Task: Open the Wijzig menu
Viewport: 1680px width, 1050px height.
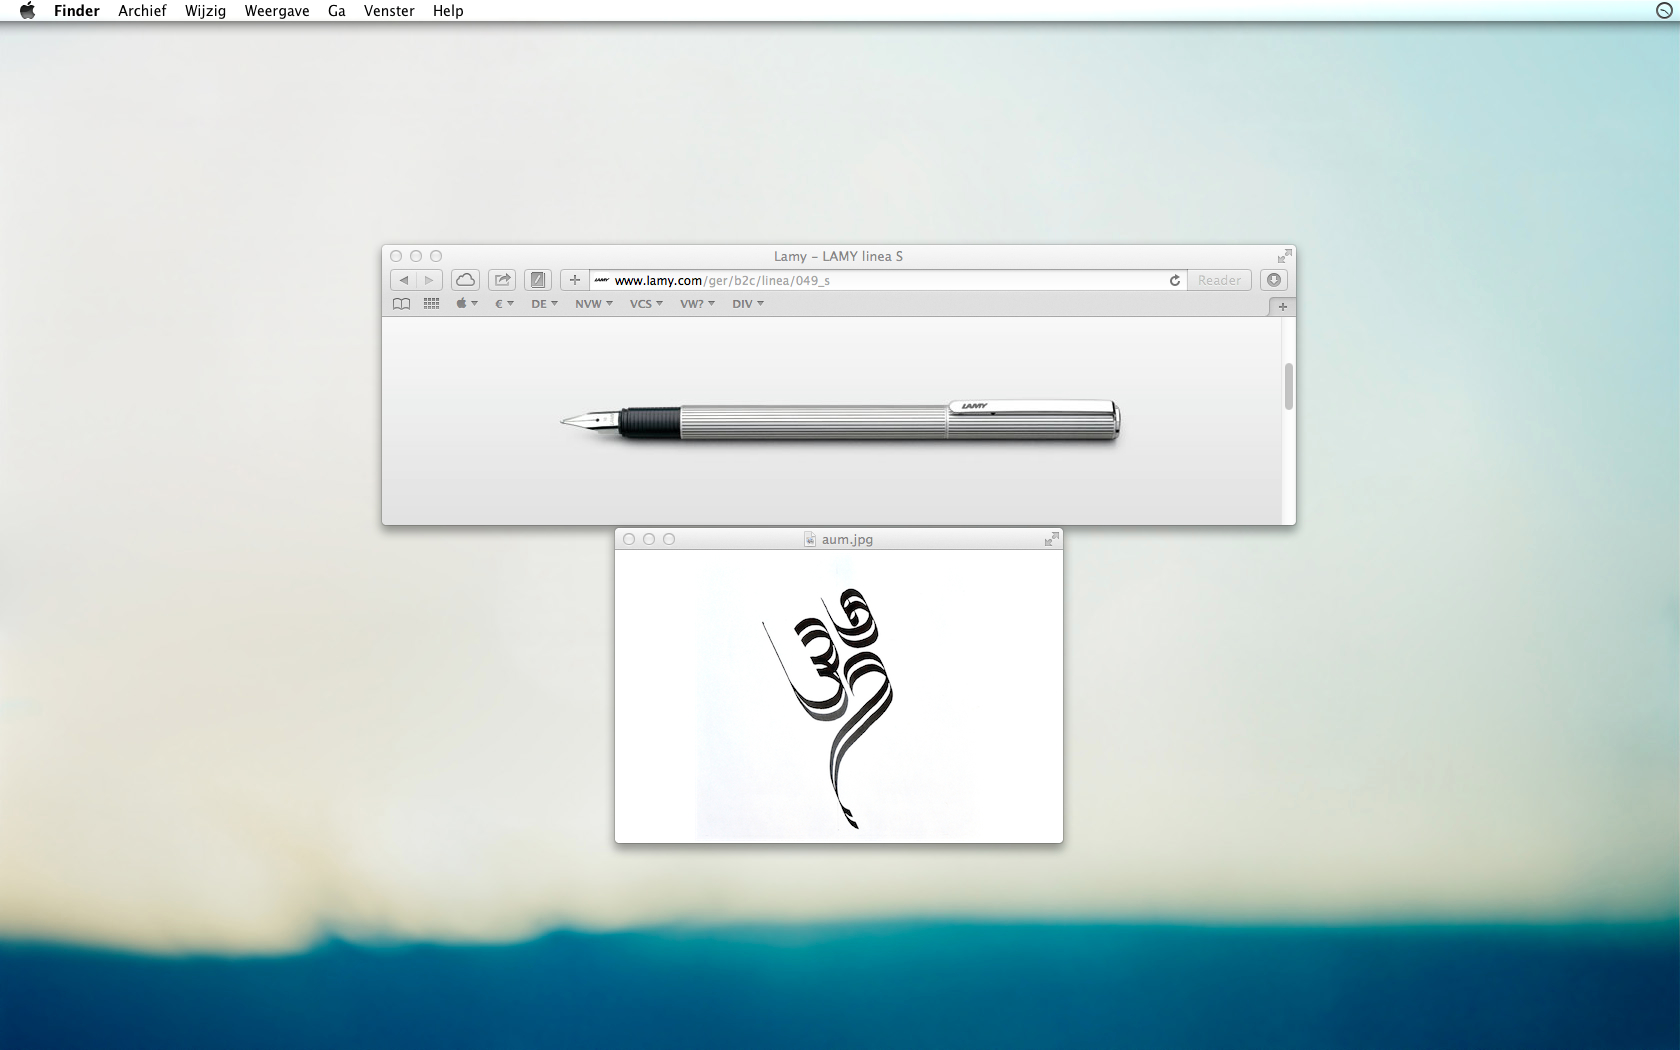Action: coord(205,11)
